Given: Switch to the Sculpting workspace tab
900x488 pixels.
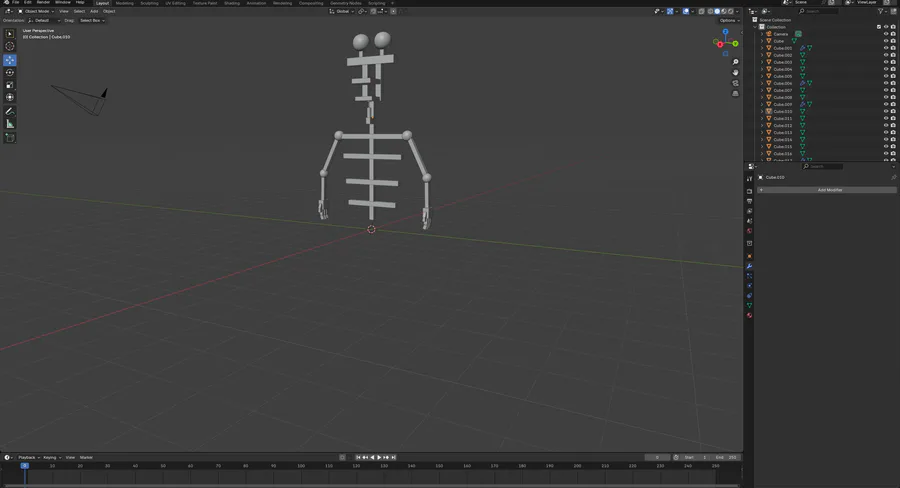Looking at the screenshot, I should [149, 3].
